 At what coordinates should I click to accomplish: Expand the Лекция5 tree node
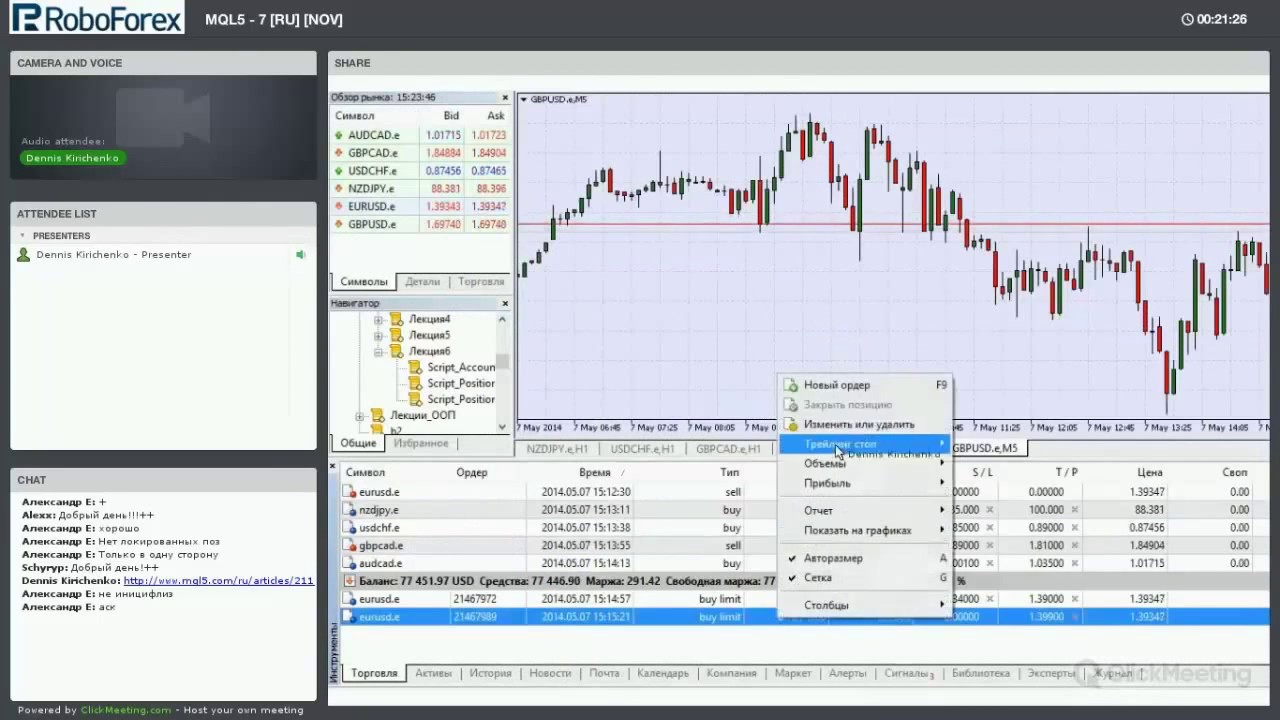pos(379,336)
